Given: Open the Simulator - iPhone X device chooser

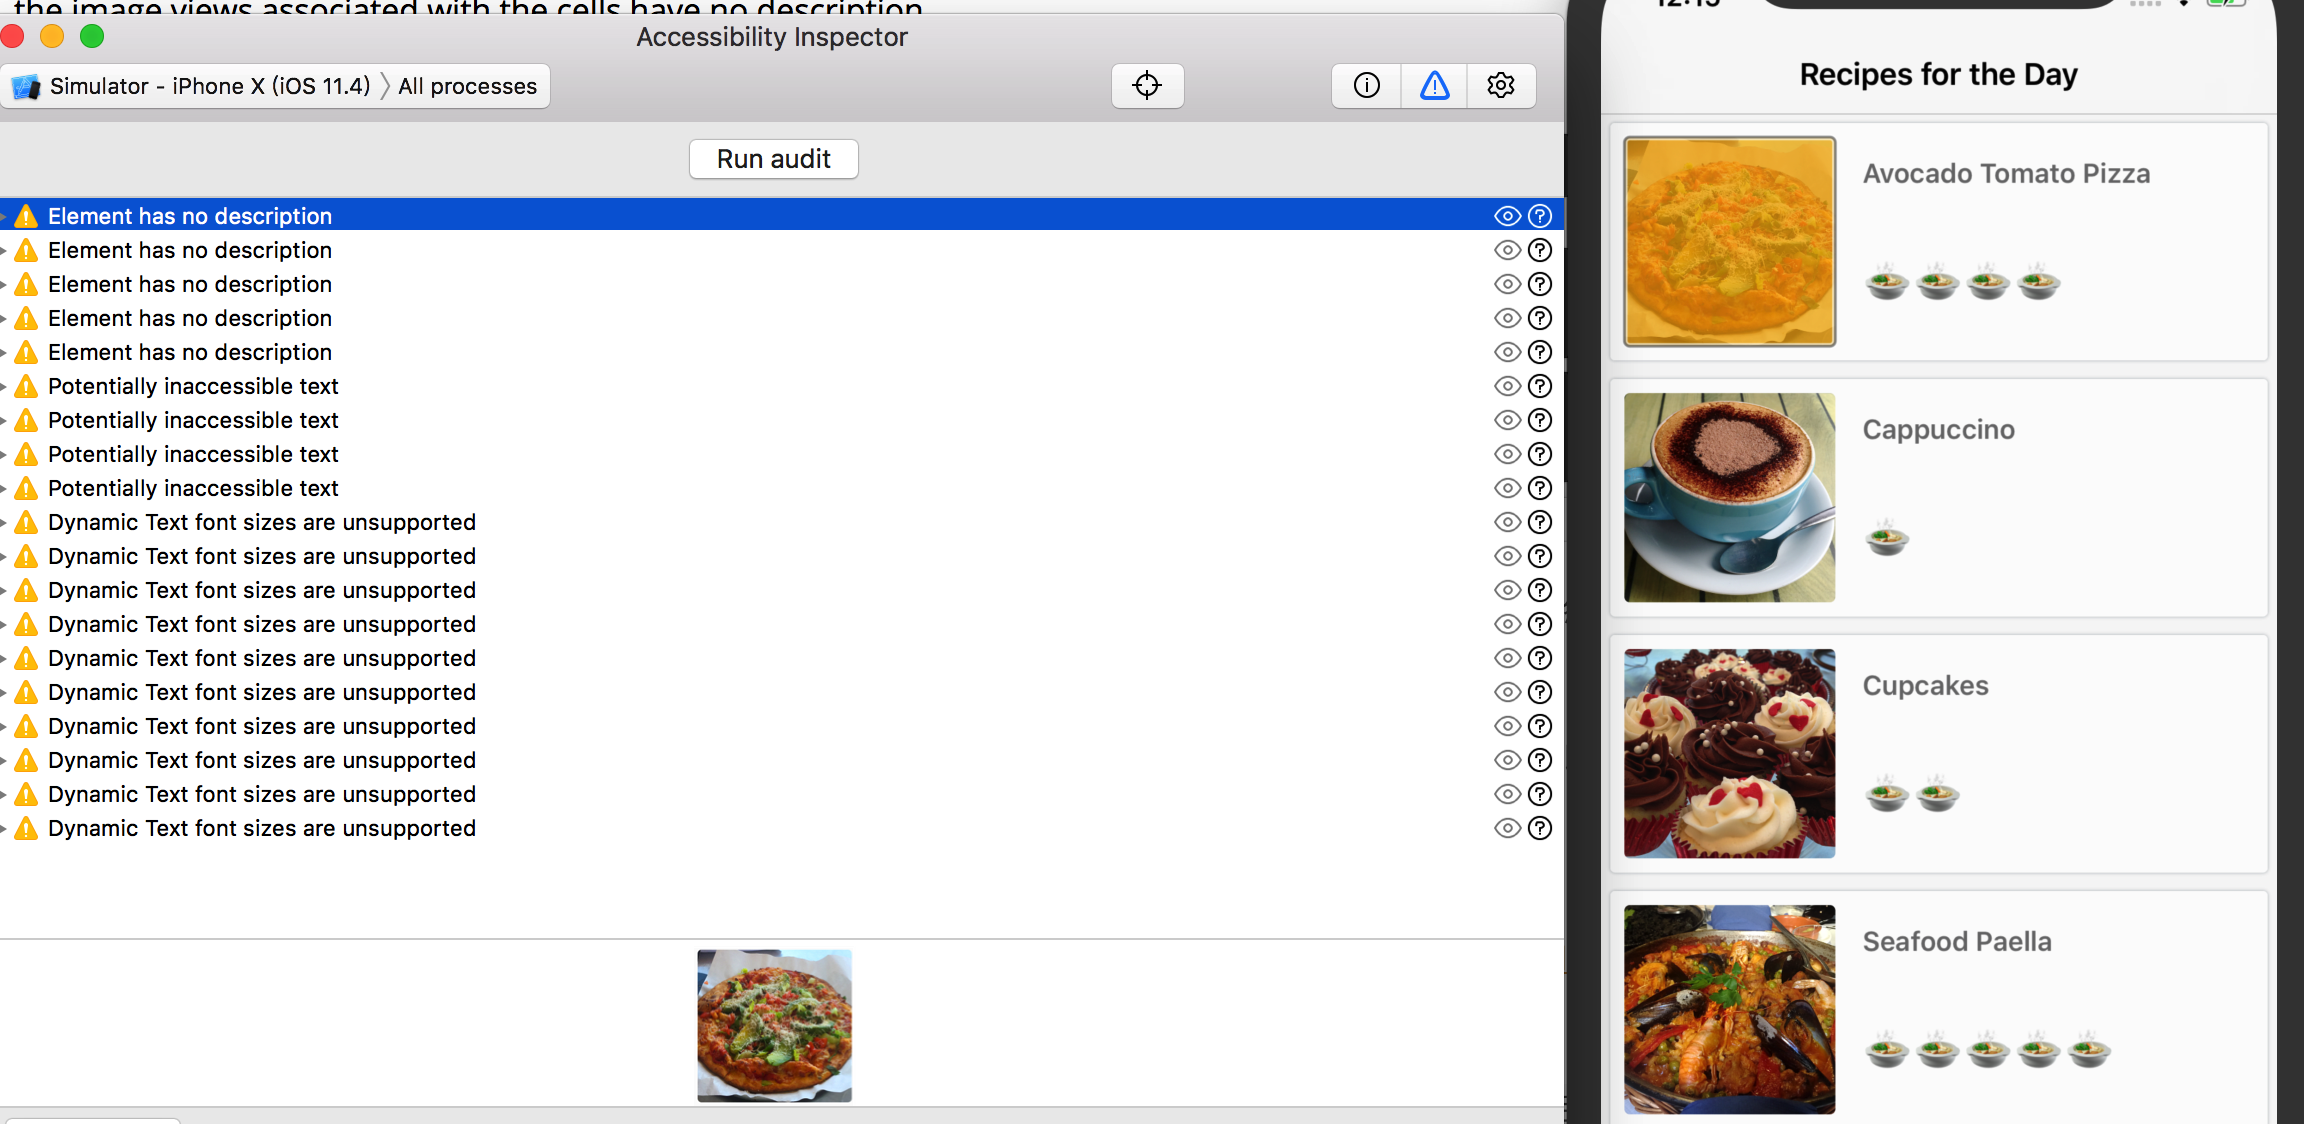Looking at the screenshot, I should pyautogui.click(x=209, y=87).
